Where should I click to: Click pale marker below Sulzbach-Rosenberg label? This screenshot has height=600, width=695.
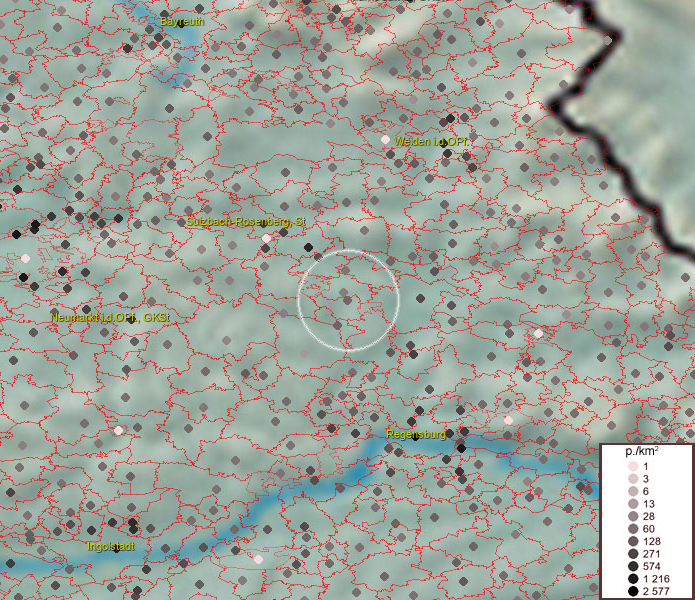pyautogui.click(x=267, y=238)
